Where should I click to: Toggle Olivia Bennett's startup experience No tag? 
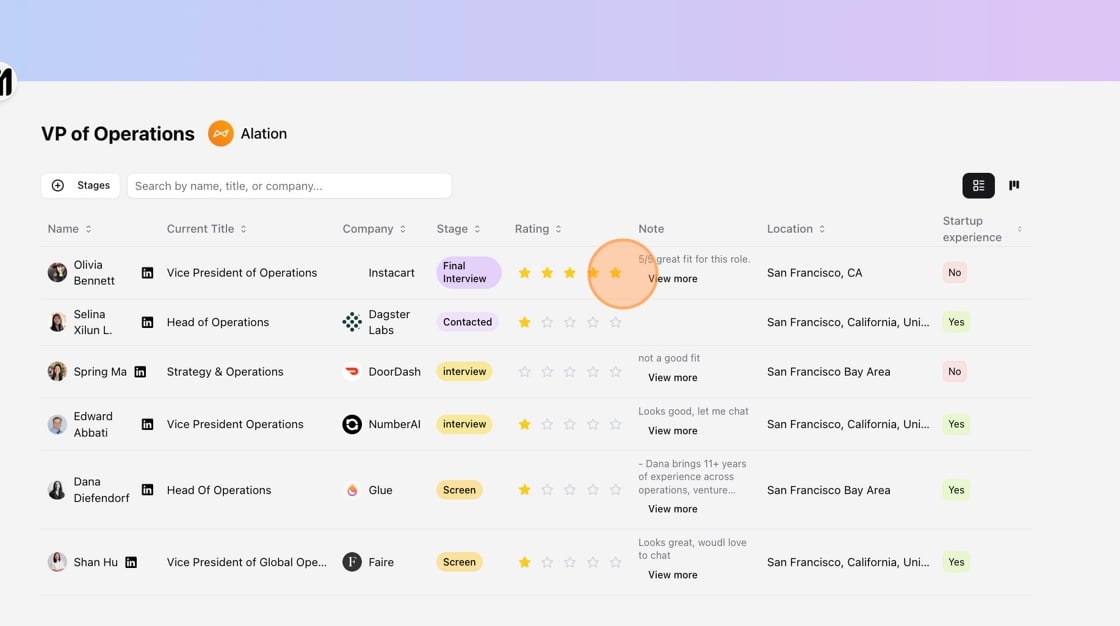coord(954,273)
